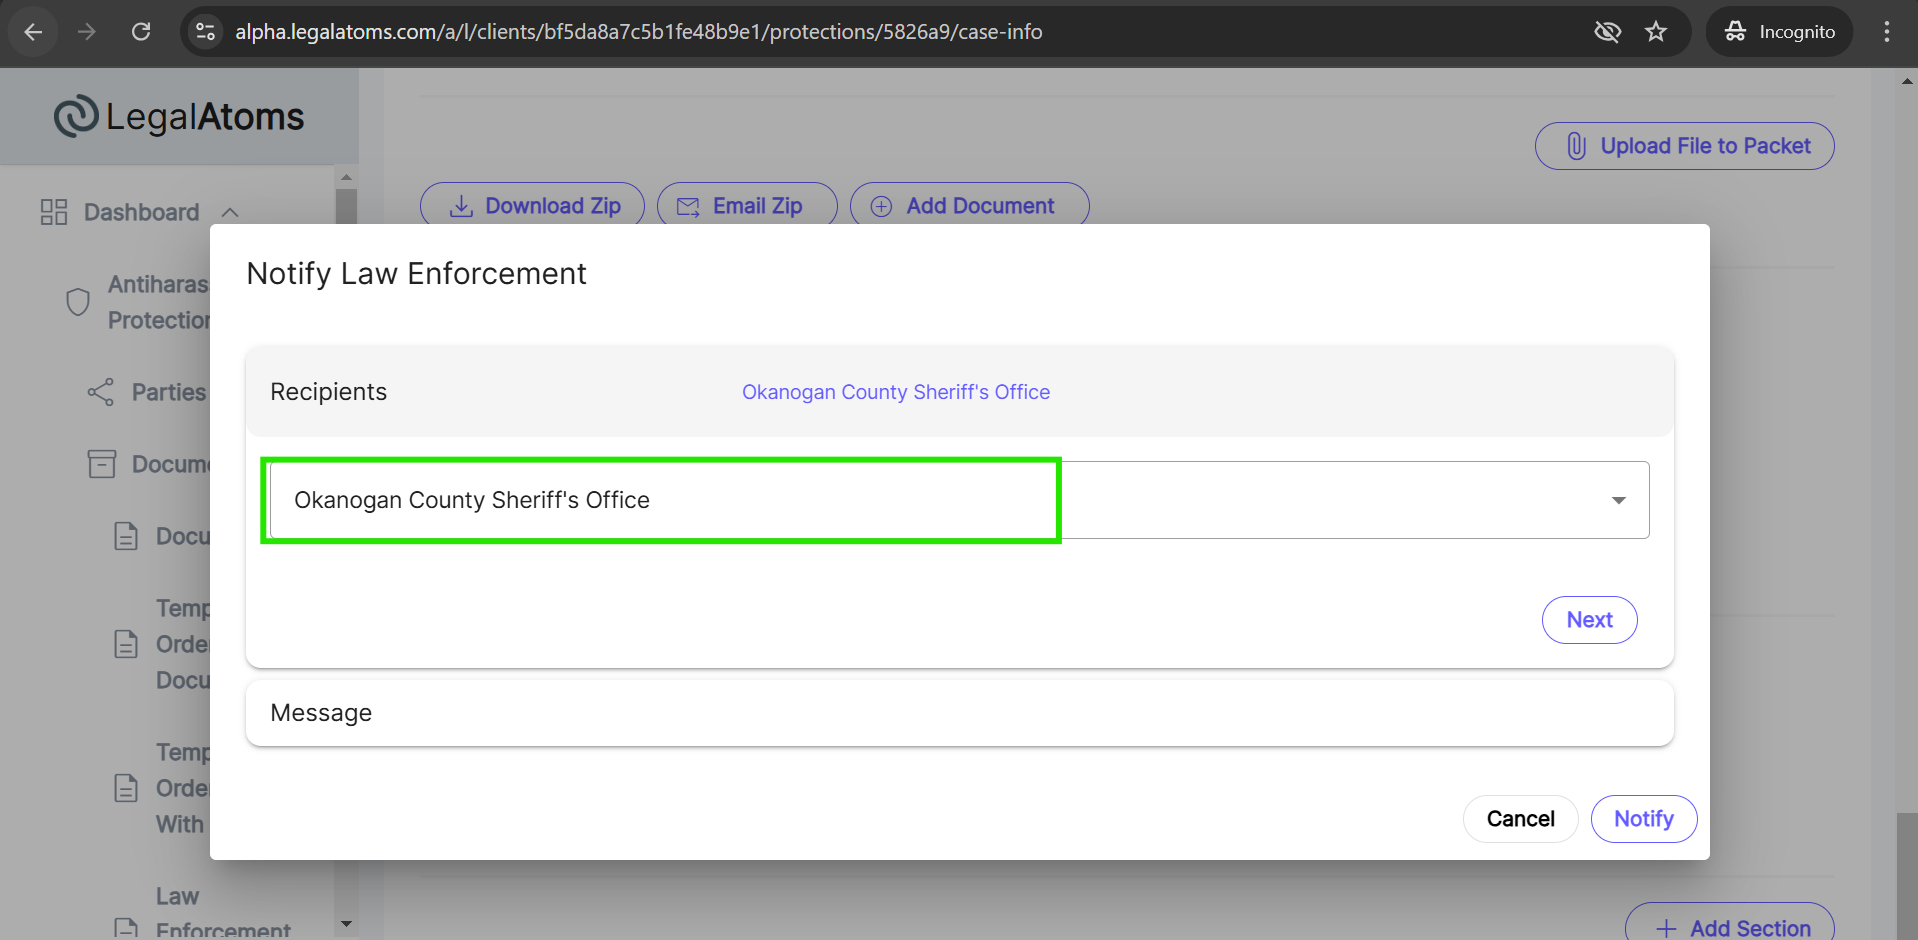
Task: Click Upload File to Packet button
Action: (1685, 146)
